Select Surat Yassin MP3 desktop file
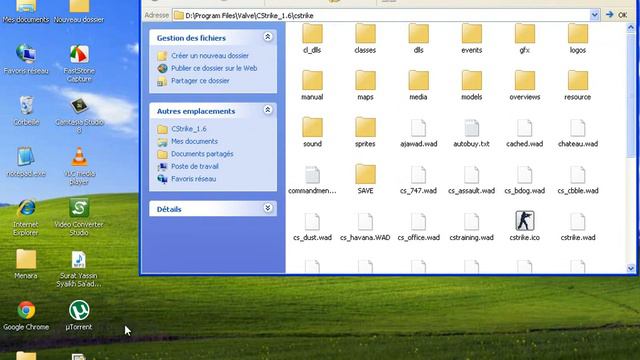Screen dimensions: 640x360 pyautogui.click(x=79, y=269)
